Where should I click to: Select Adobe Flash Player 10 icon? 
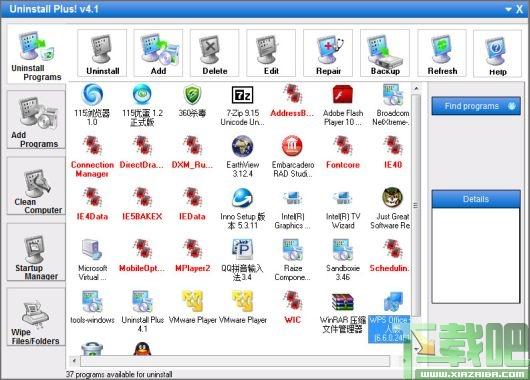342,94
